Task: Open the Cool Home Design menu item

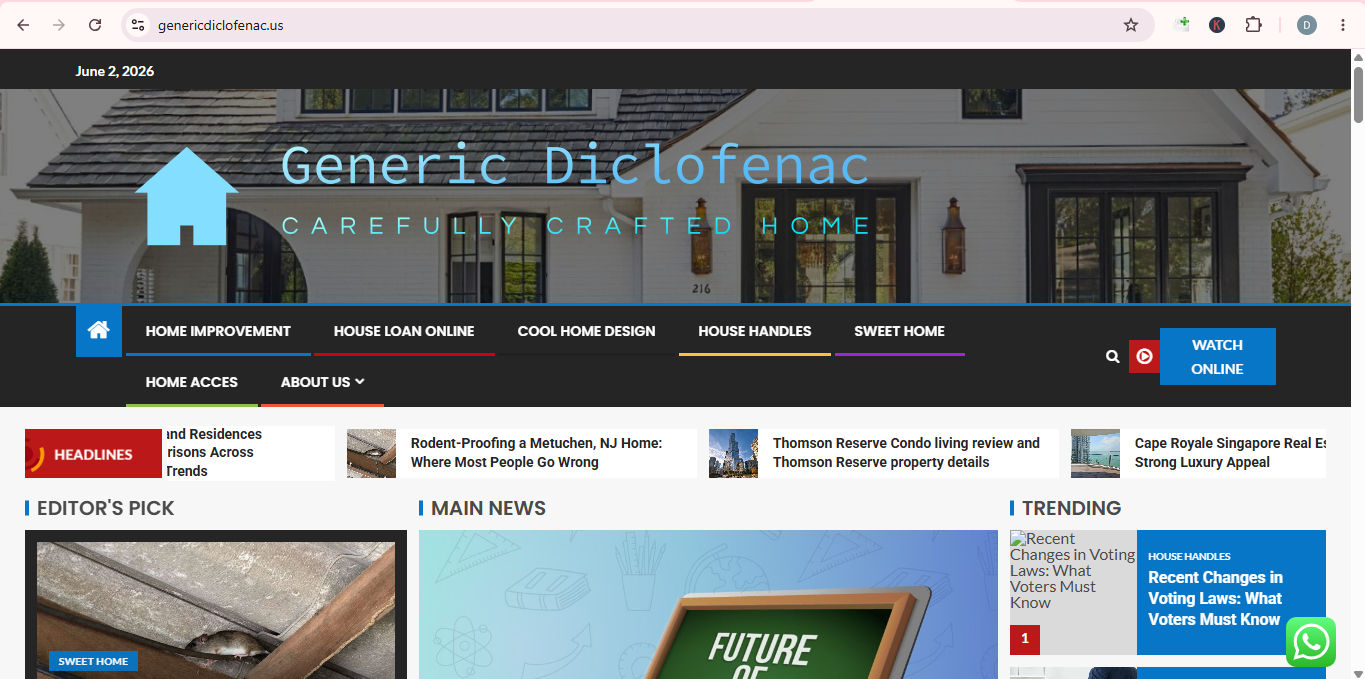Action: (x=586, y=331)
